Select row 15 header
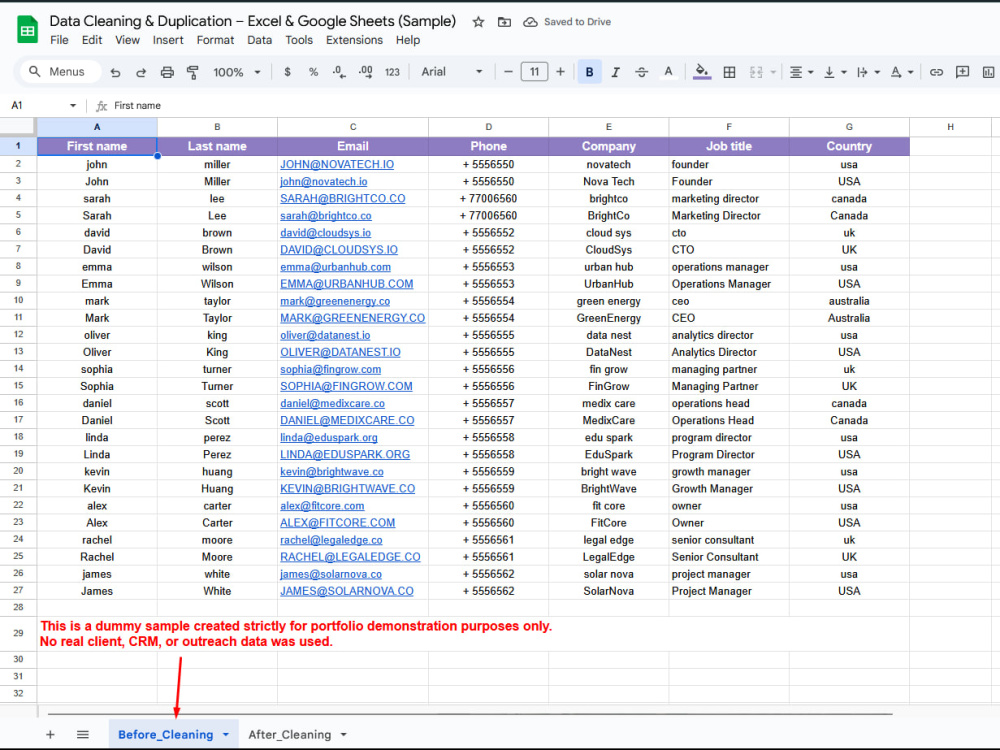The width and height of the screenshot is (1000, 750). tap(18, 386)
